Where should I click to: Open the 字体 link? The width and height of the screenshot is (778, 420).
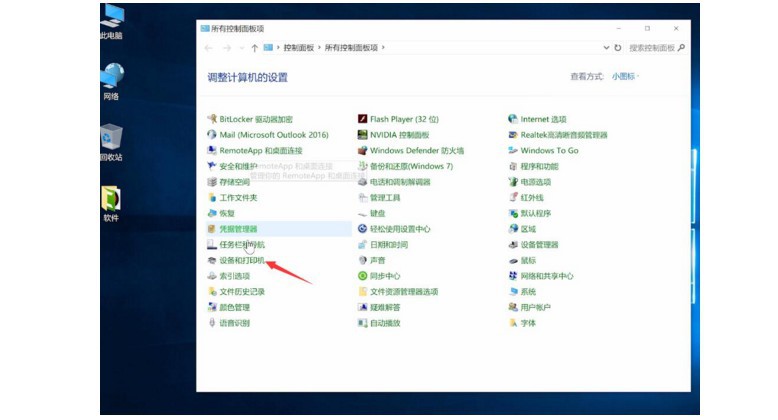528,323
